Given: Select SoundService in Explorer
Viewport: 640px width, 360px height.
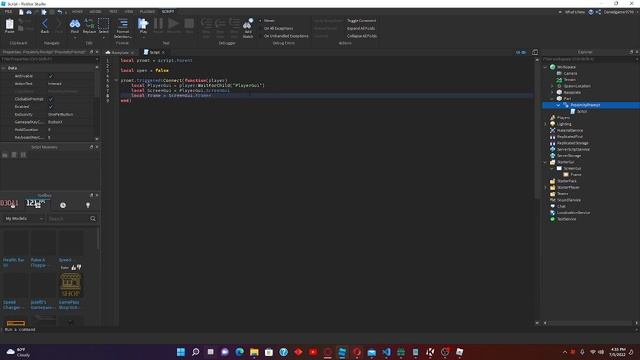Looking at the screenshot, I should (569, 200).
